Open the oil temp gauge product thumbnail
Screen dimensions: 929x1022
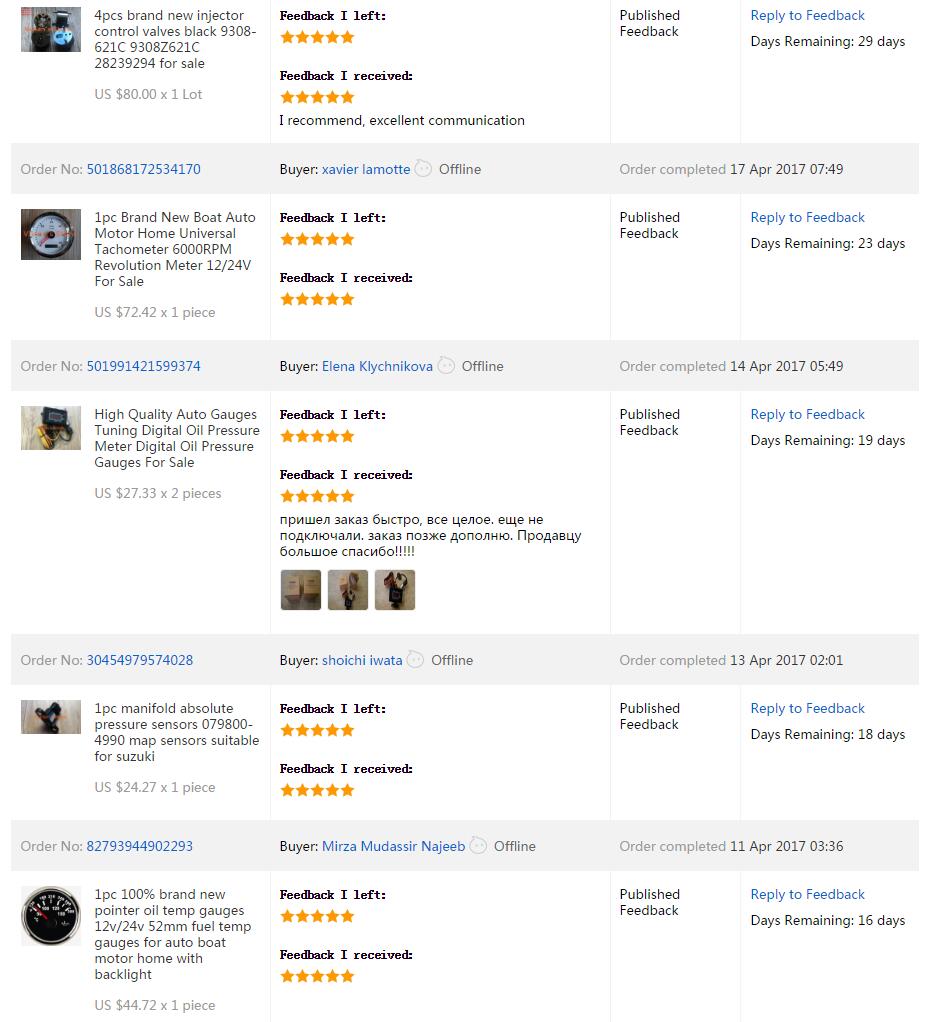click(x=51, y=916)
